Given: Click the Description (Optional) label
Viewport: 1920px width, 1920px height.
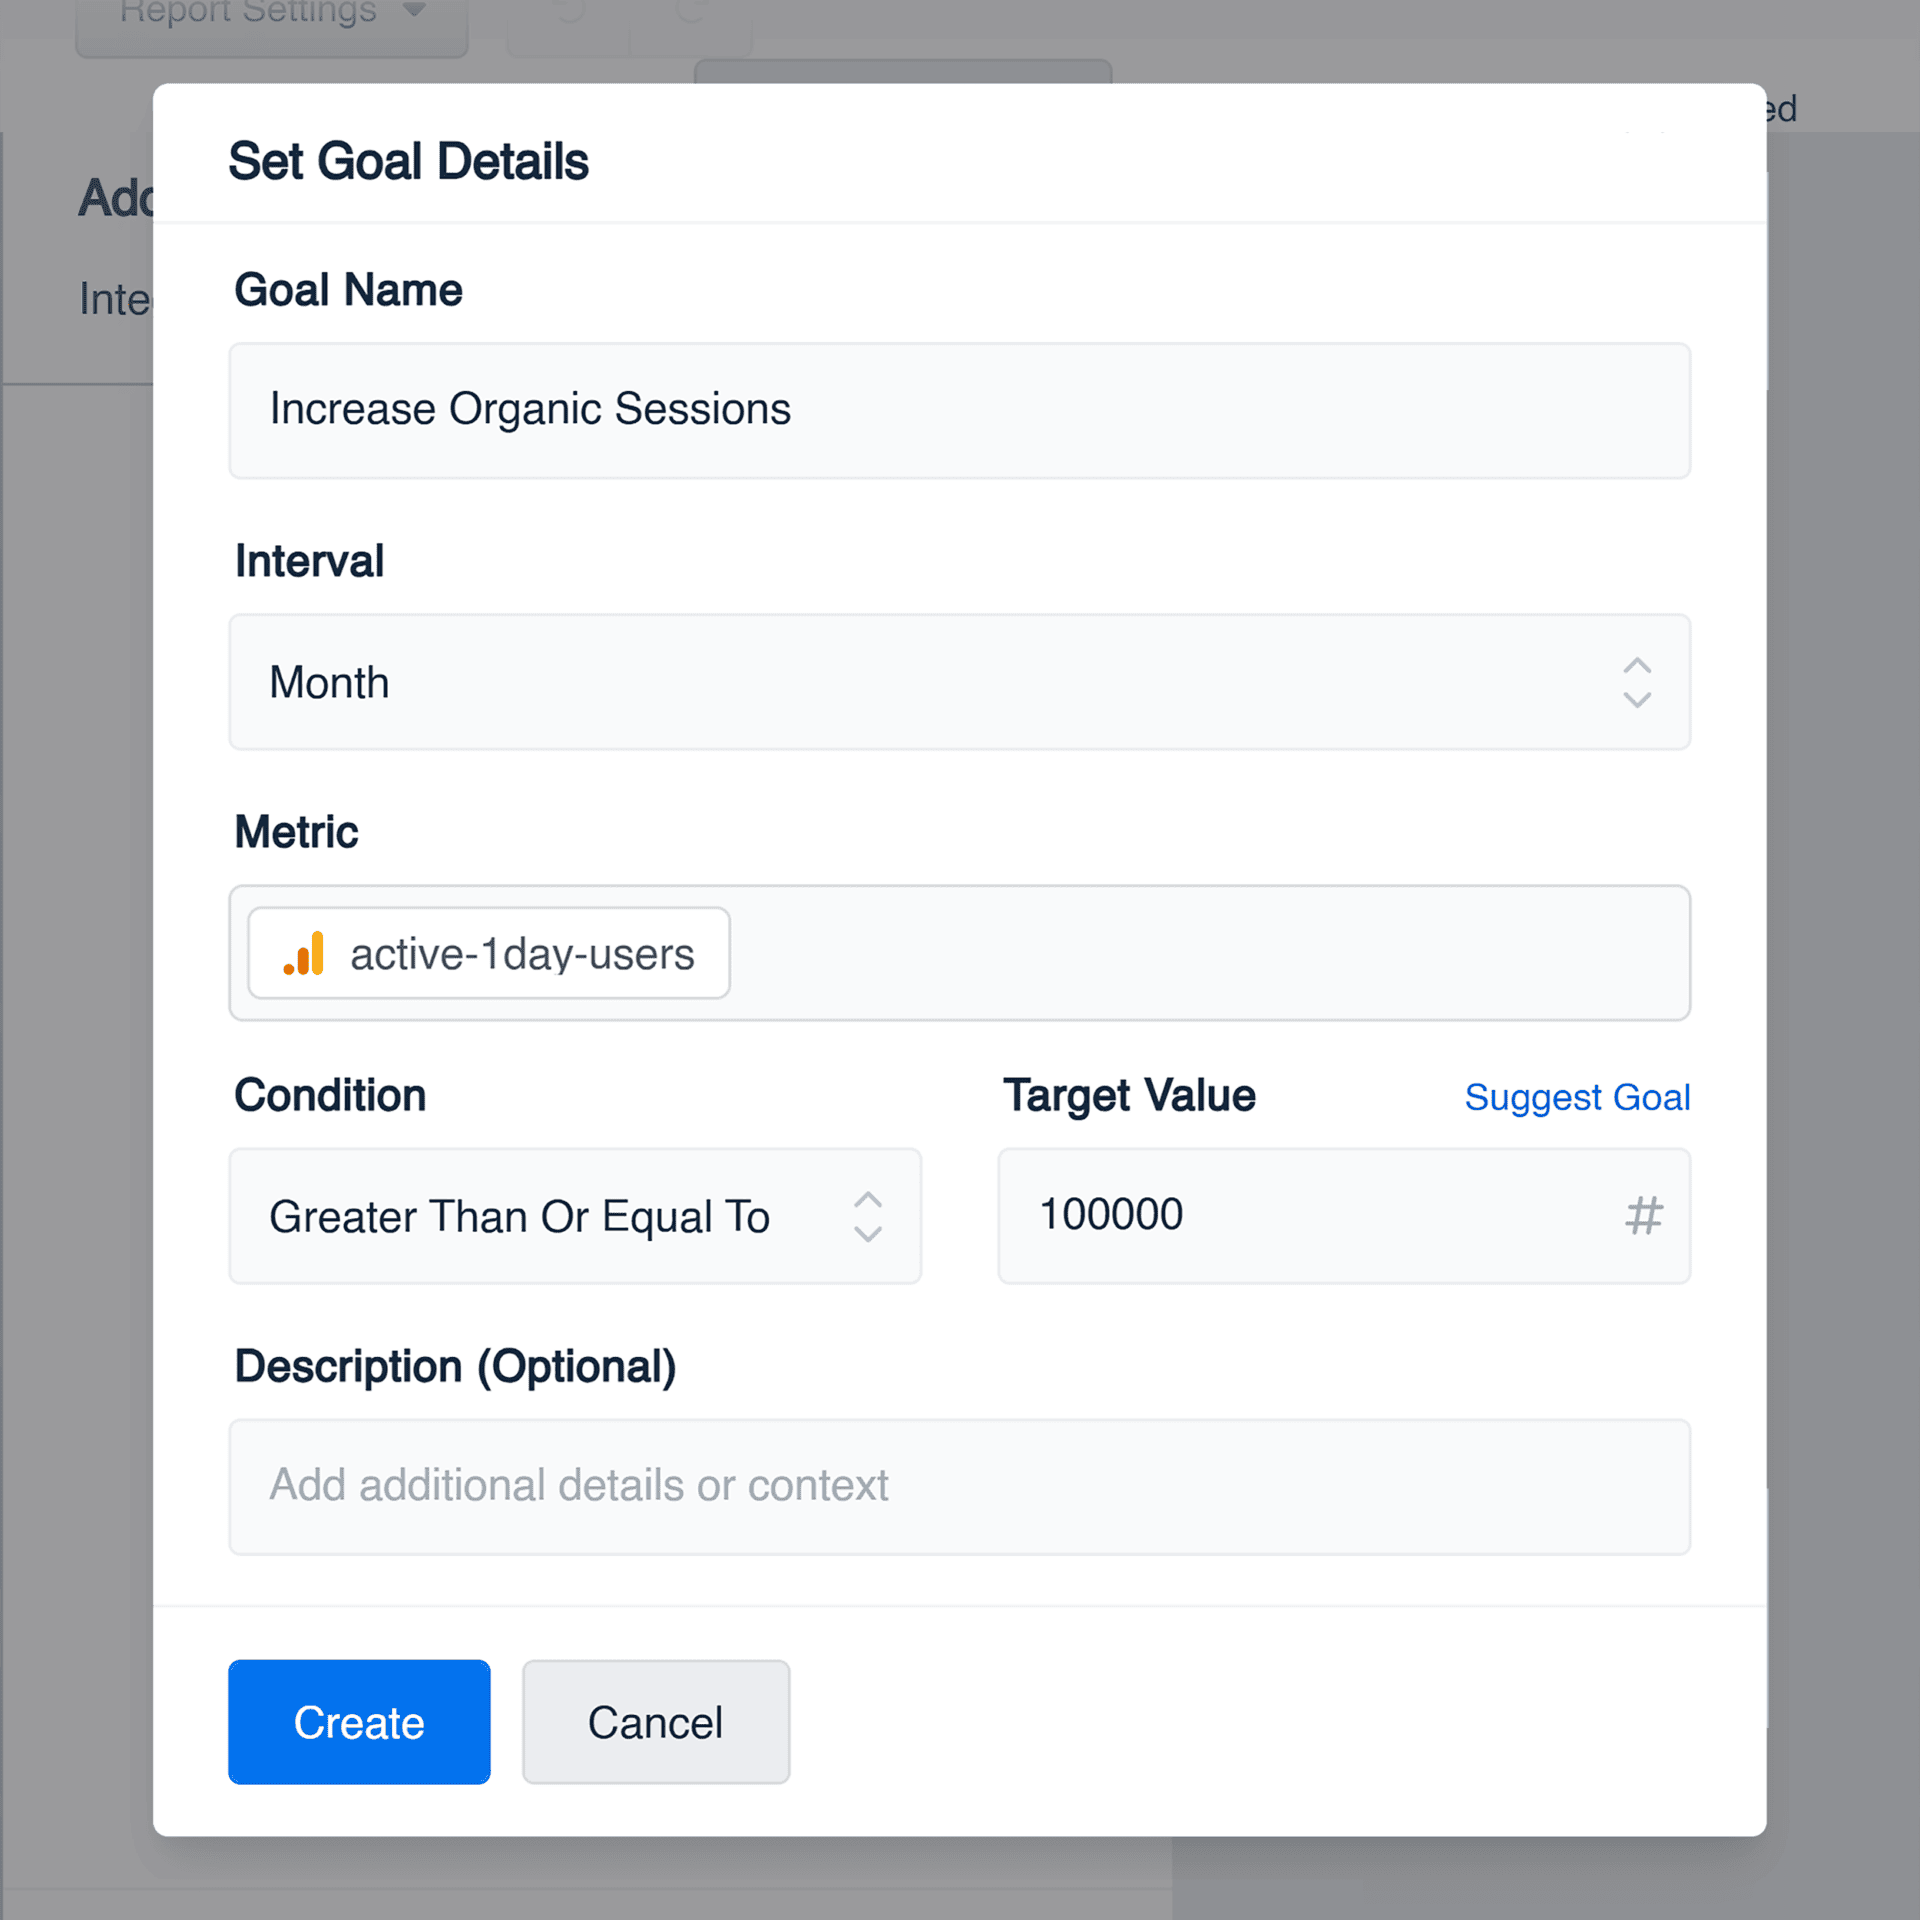Looking at the screenshot, I should point(456,1366).
